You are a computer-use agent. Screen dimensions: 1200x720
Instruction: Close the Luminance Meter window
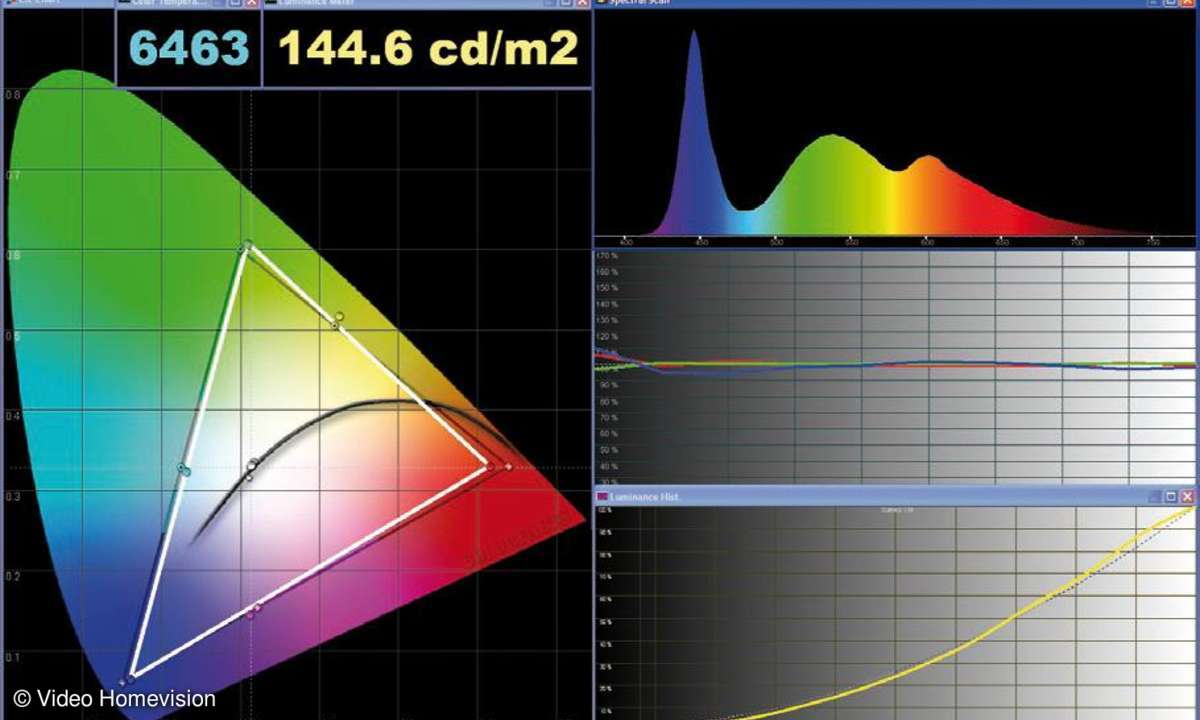point(582,3)
